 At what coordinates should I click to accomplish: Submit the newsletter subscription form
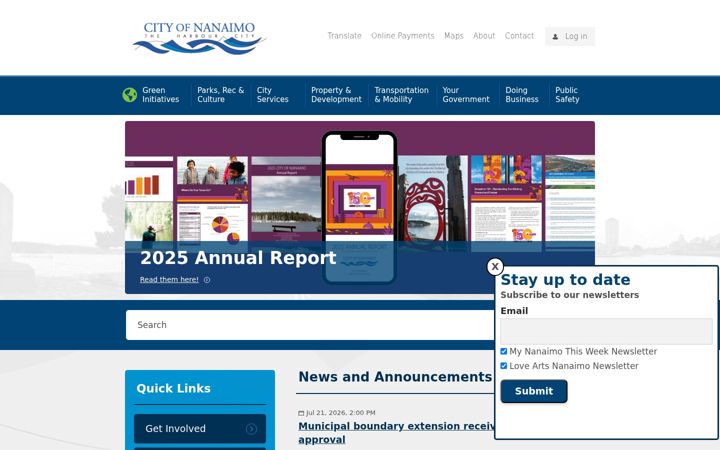[534, 391]
